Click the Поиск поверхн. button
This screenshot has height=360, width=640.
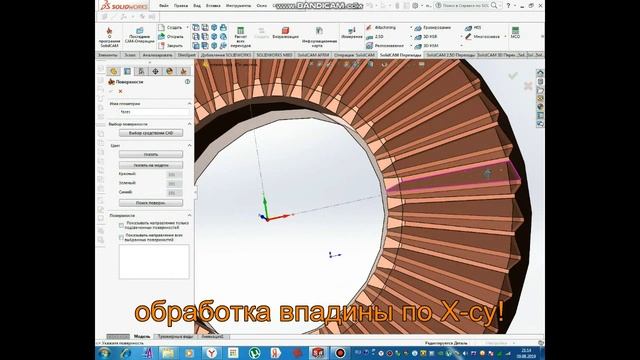tap(151, 202)
